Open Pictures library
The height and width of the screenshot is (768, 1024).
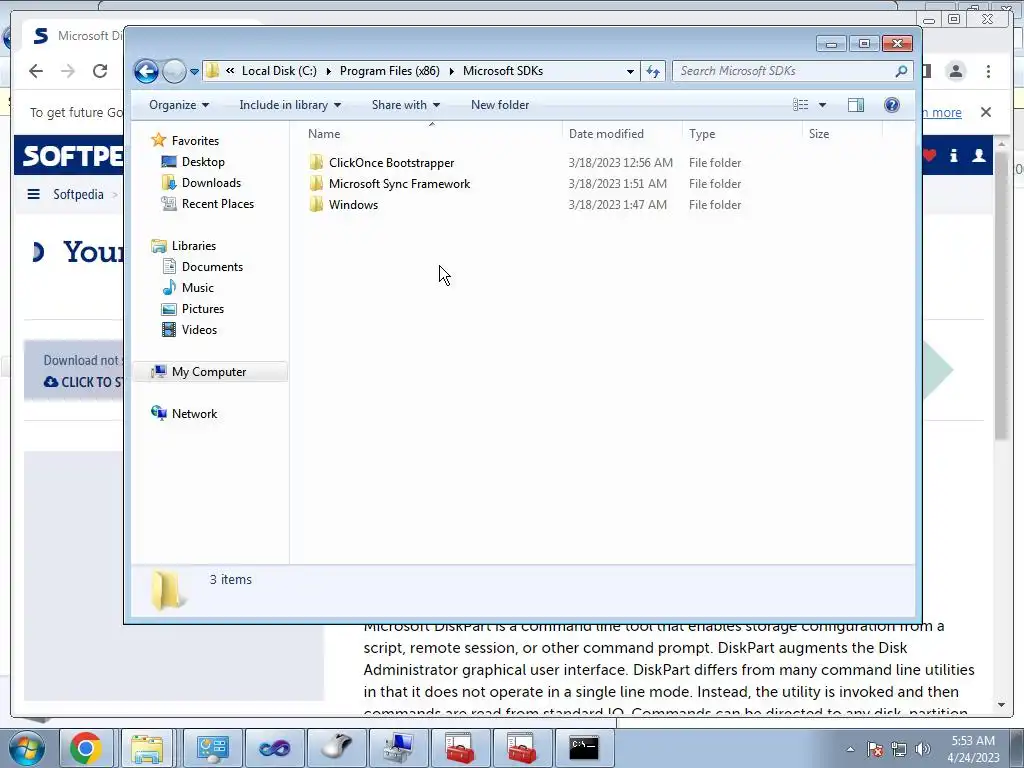[202, 308]
